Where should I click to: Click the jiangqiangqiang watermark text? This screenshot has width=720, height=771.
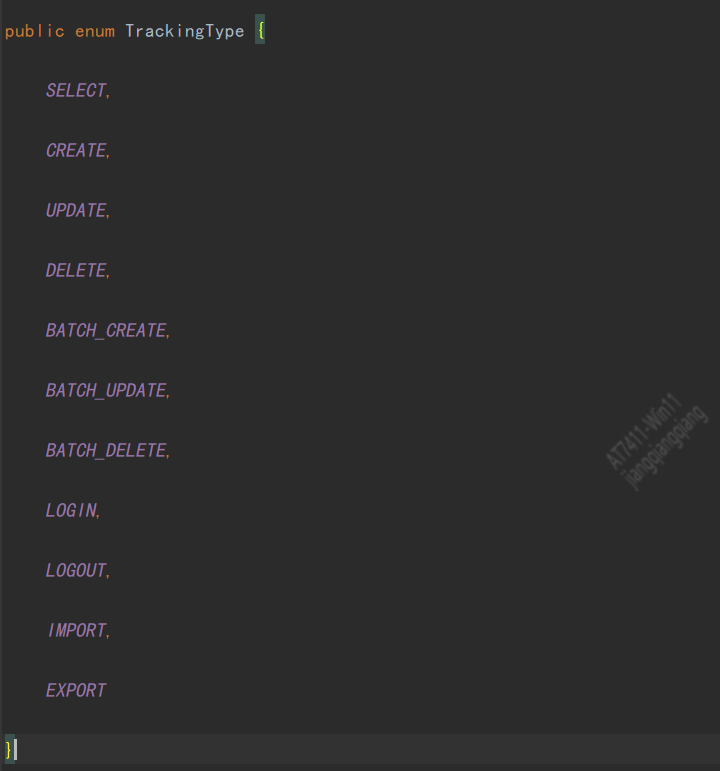667,449
